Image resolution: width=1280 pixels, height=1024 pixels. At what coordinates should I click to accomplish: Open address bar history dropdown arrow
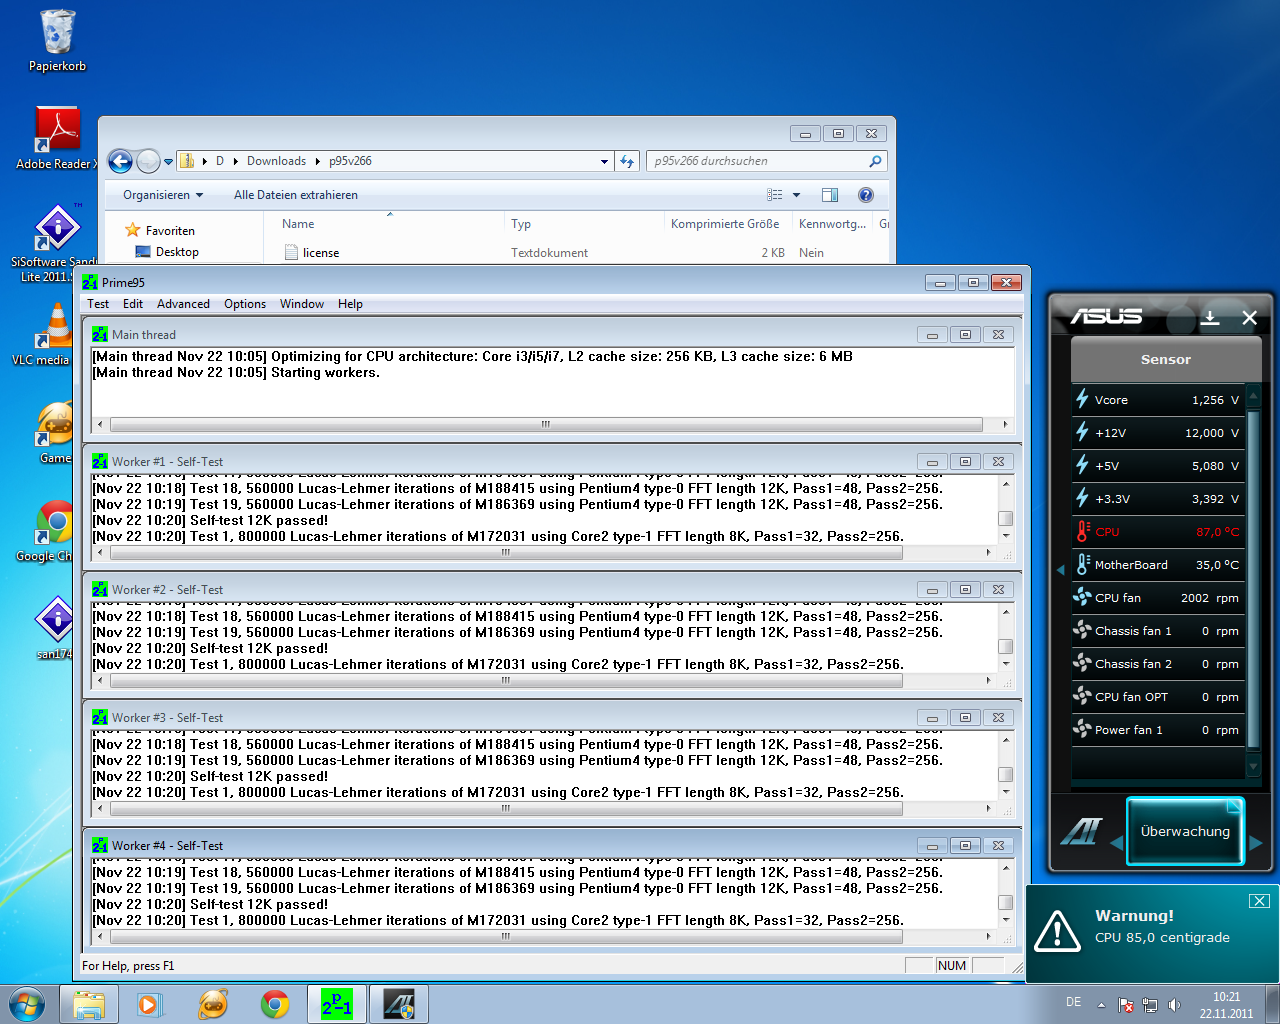(x=604, y=161)
